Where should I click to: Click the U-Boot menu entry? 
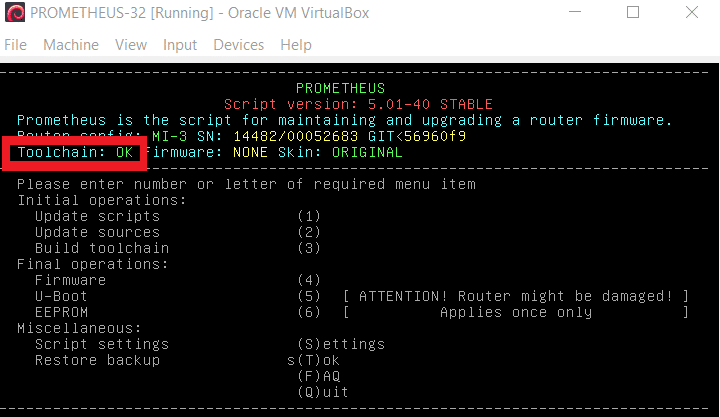coord(61,296)
